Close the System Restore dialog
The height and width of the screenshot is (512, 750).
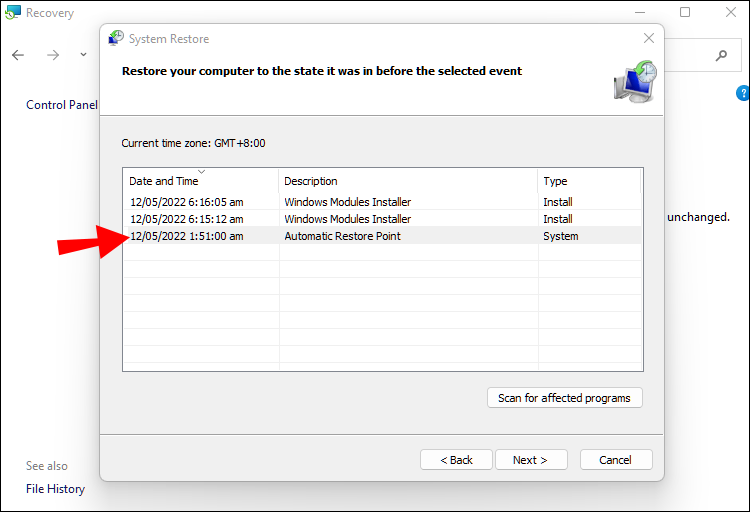click(649, 39)
